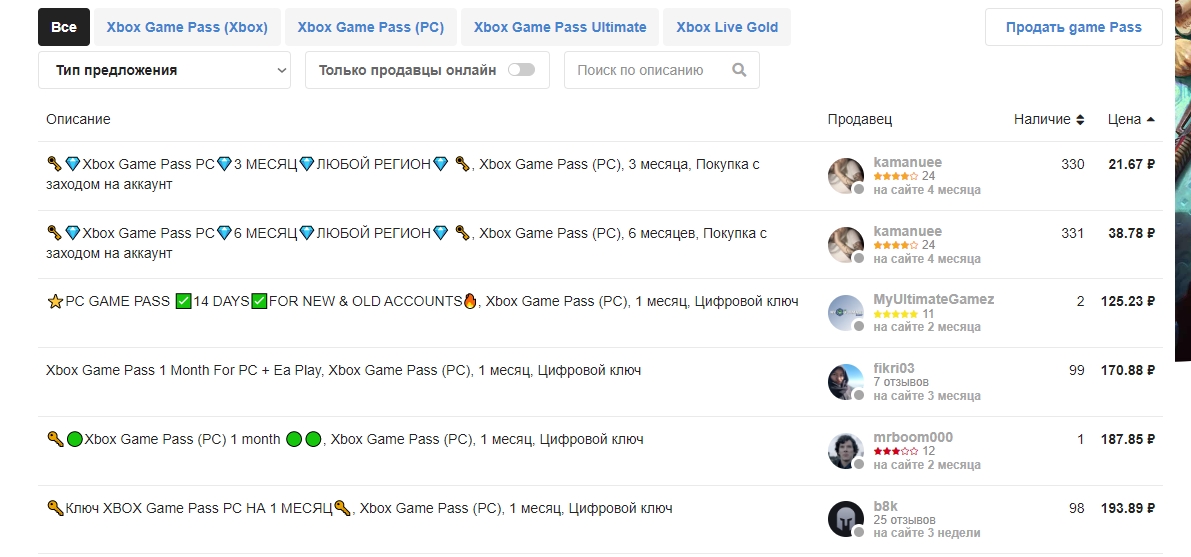1191x557 pixels.
Task: Click kamanuee star rating in 3 МЕСЯЦ row
Action: [896, 176]
